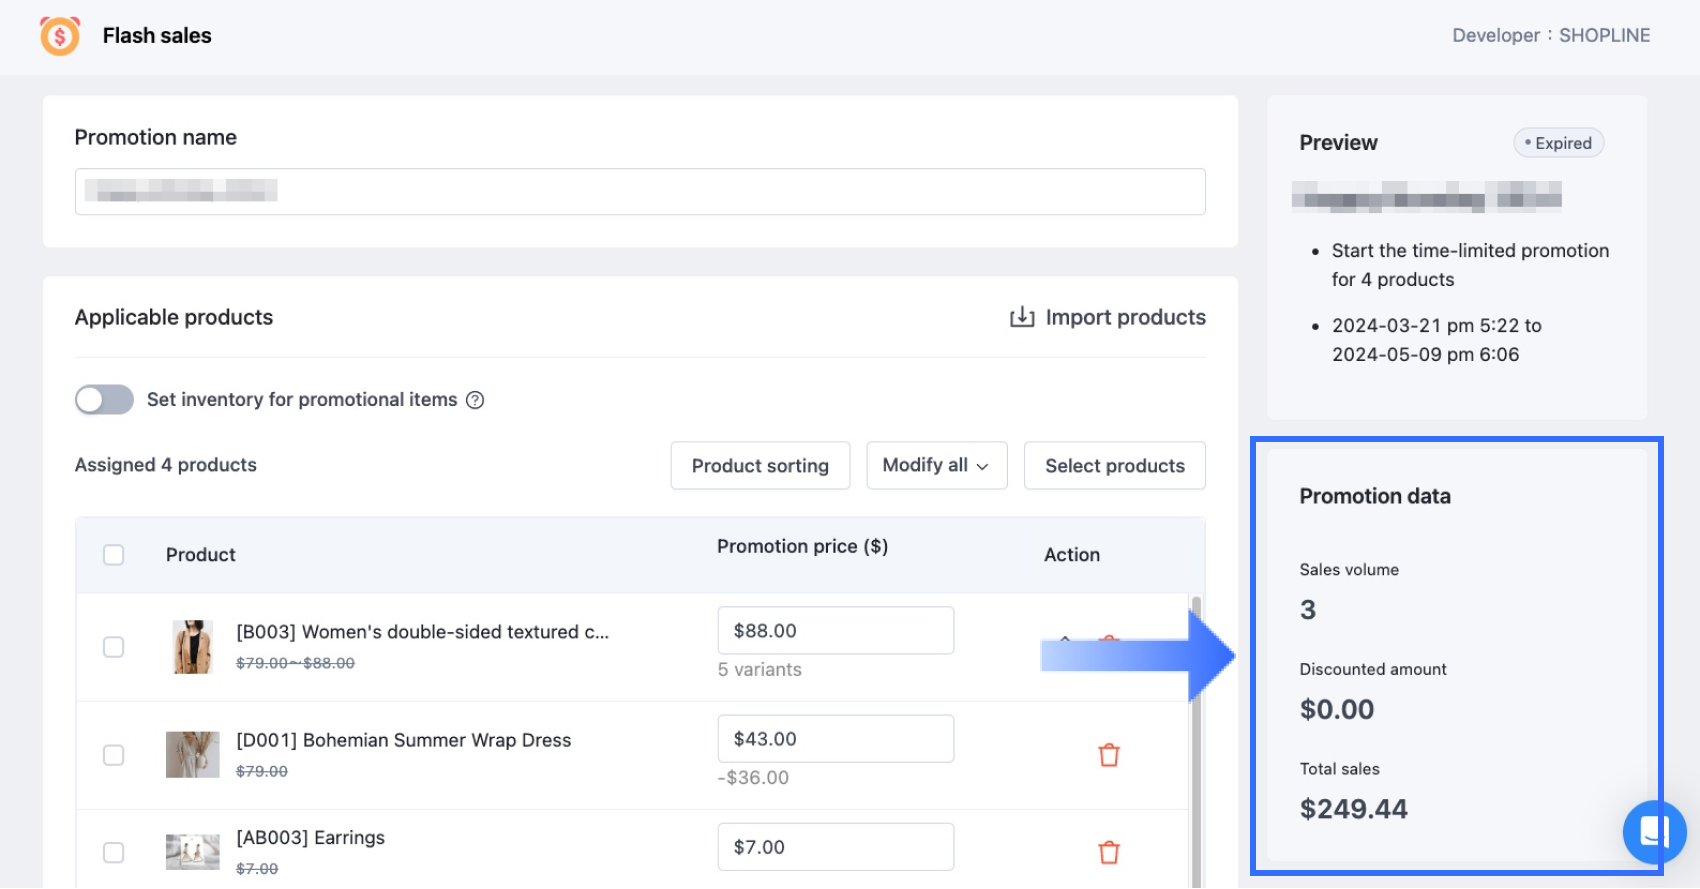Check the AB003 Earrings row checkbox

114,852
